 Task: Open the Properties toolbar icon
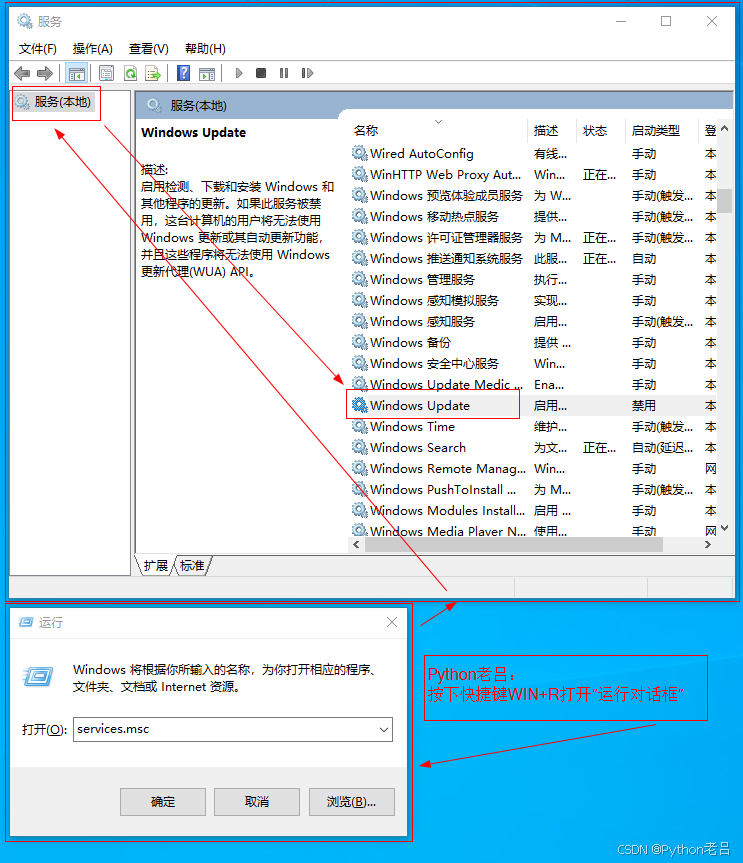click(x=106, y=73)
